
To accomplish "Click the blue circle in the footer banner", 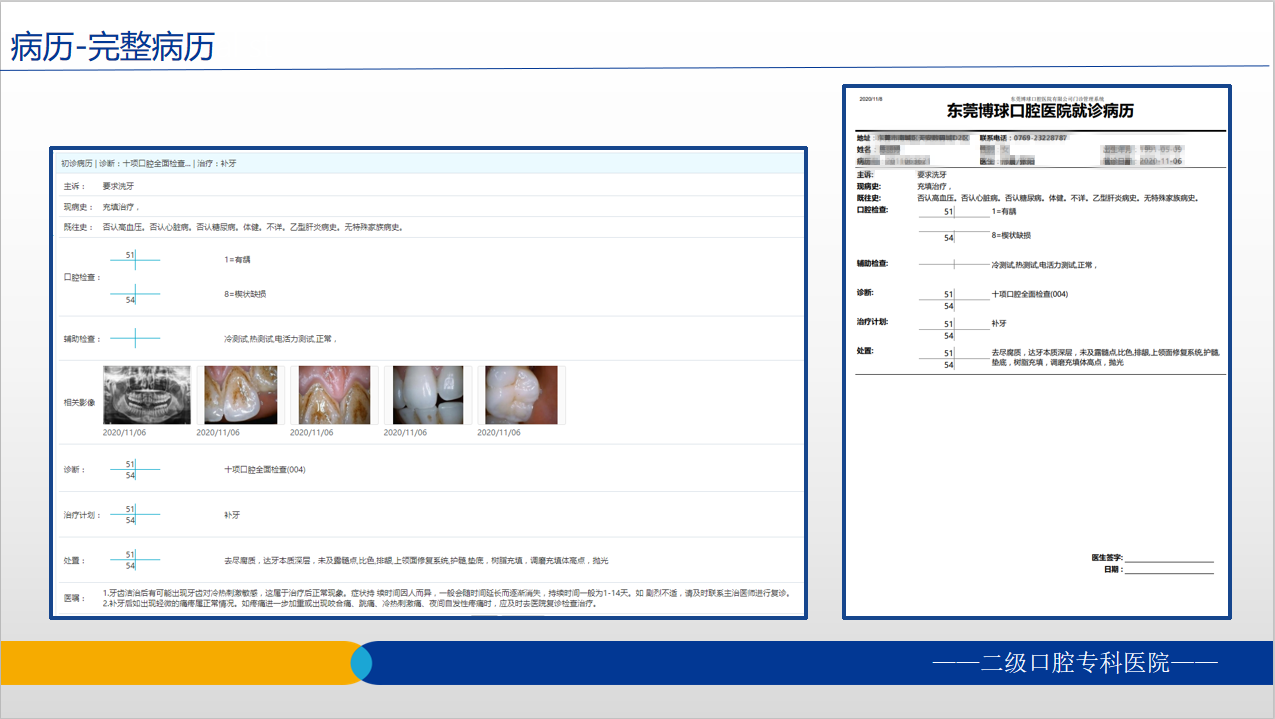I will click(x=361, y=663).
